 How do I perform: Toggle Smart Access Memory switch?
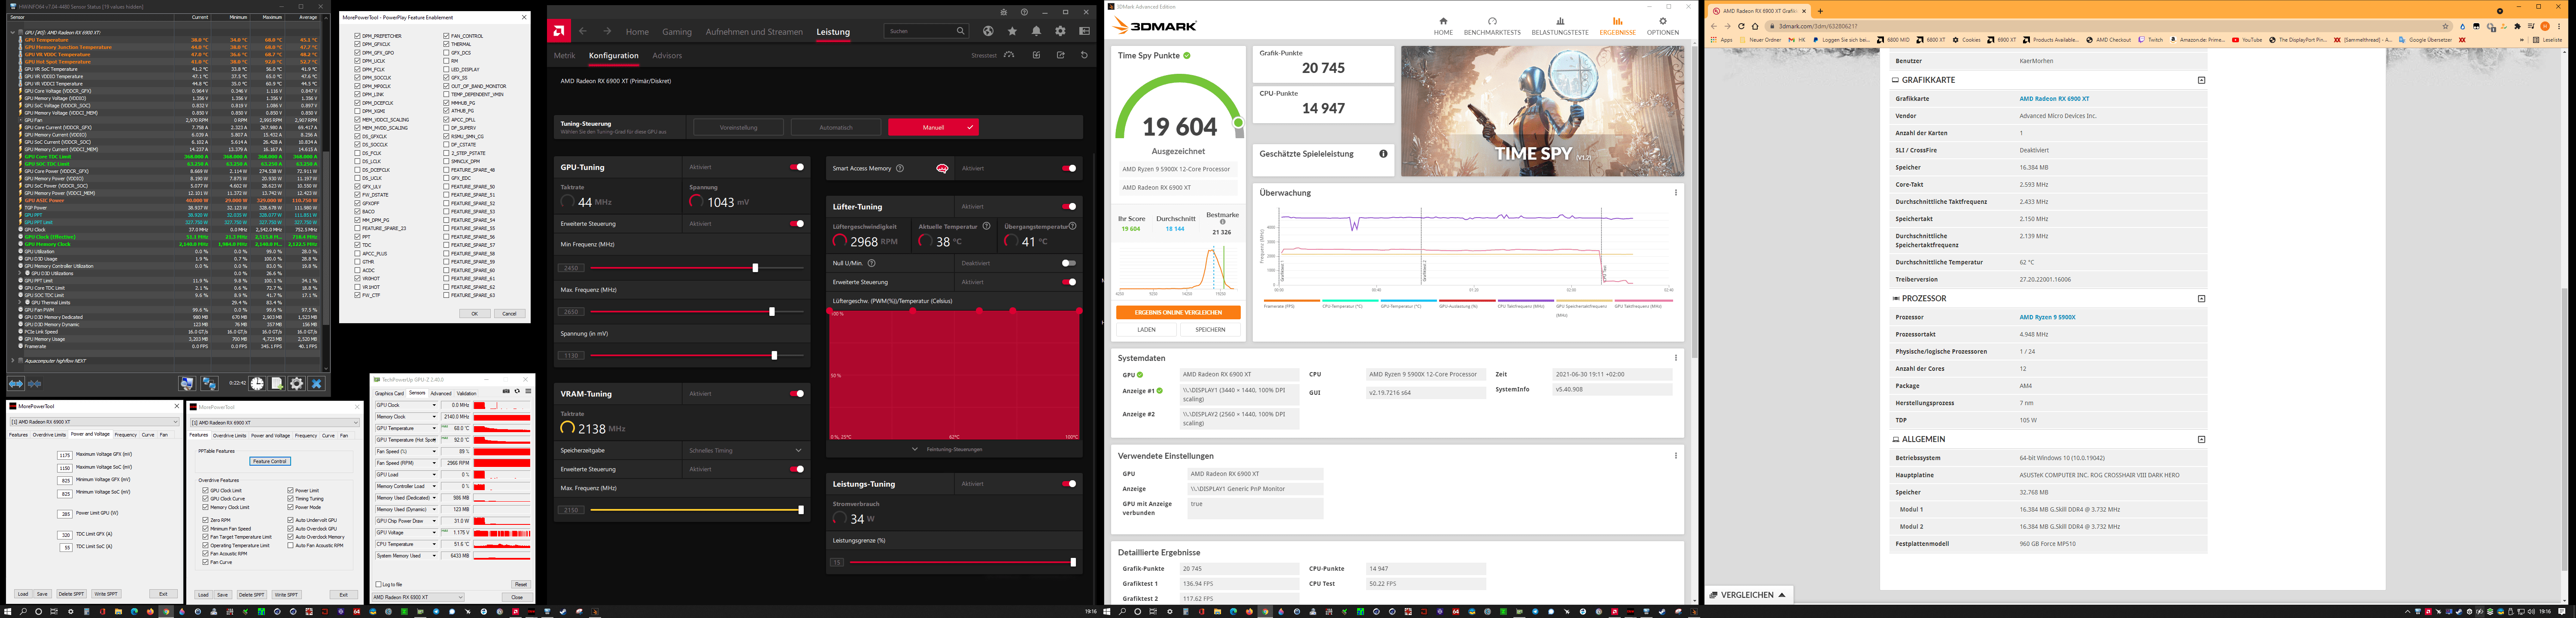pyautogui.click(x=1069, y=168)
